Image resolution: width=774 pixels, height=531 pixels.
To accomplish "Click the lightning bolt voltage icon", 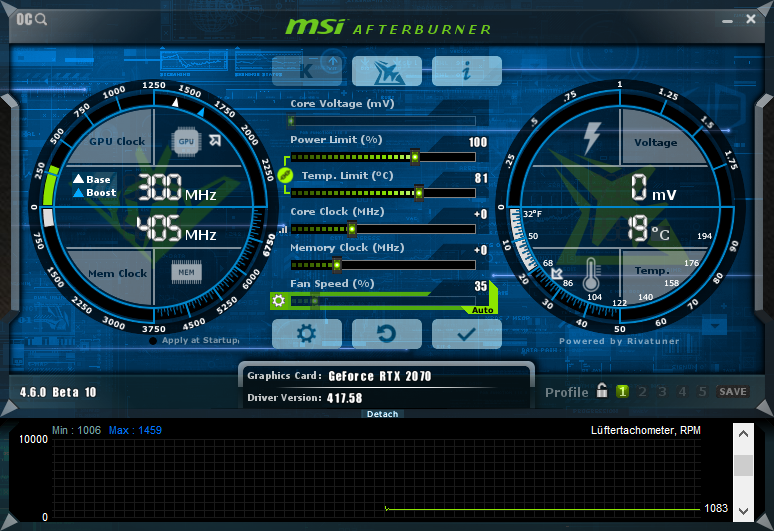I will 592,138.
